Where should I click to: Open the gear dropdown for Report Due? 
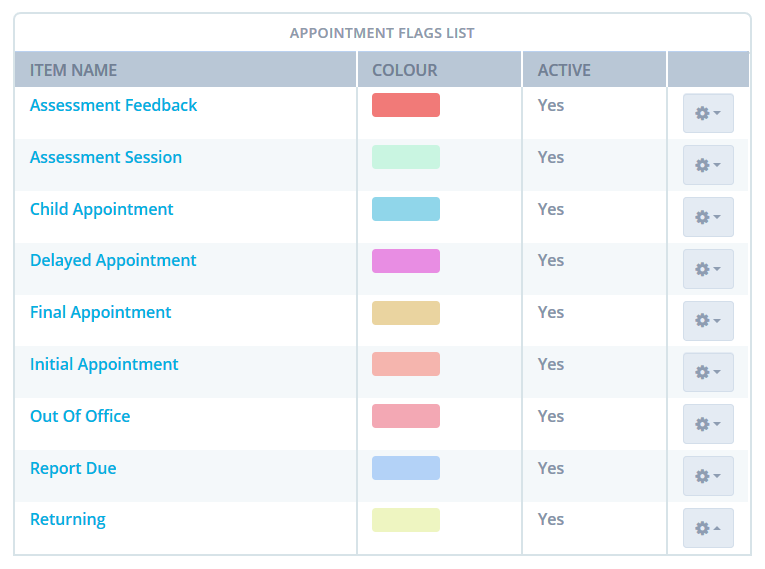(x=708, y=476)
